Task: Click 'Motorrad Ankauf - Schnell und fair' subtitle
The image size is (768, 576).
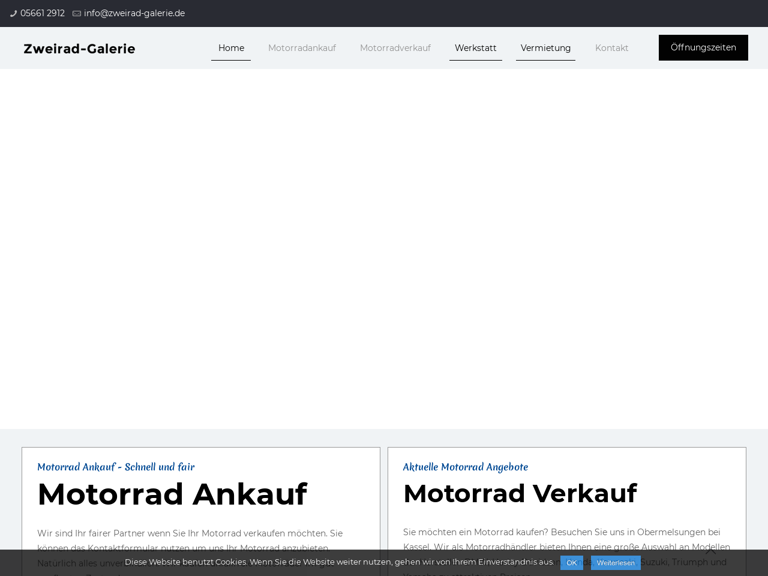Action: (x=116, y=467)
